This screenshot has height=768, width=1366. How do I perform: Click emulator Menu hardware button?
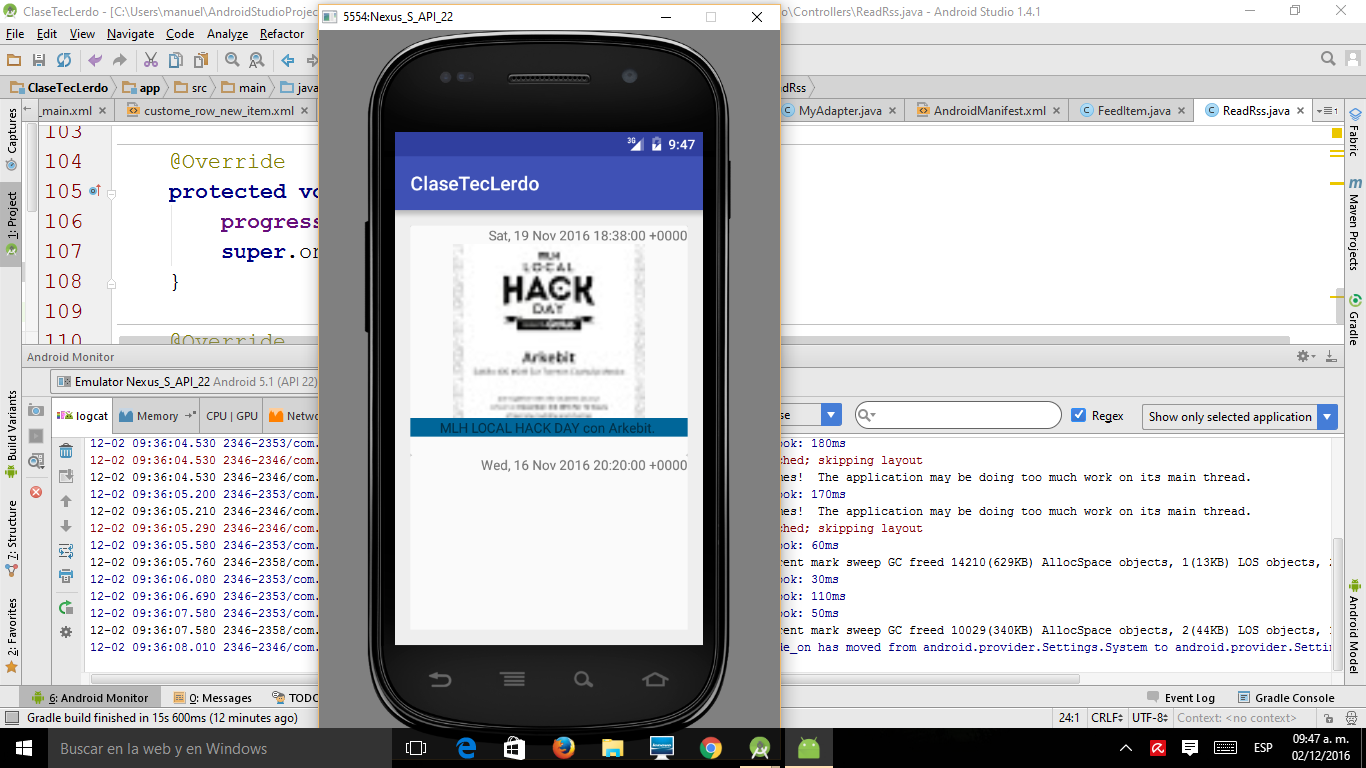513,680
